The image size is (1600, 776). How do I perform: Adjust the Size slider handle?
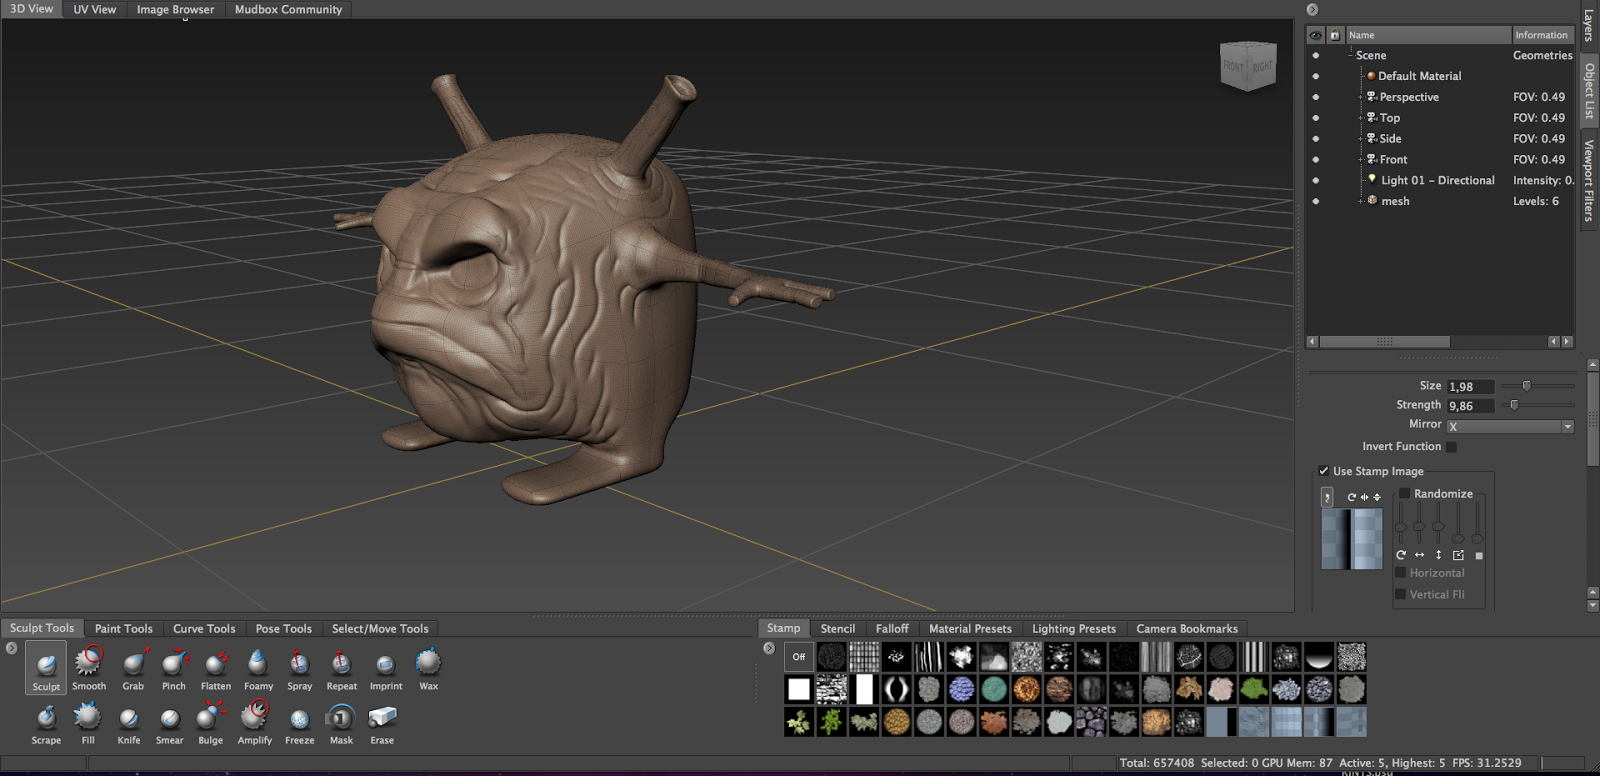click(1526, 386)
